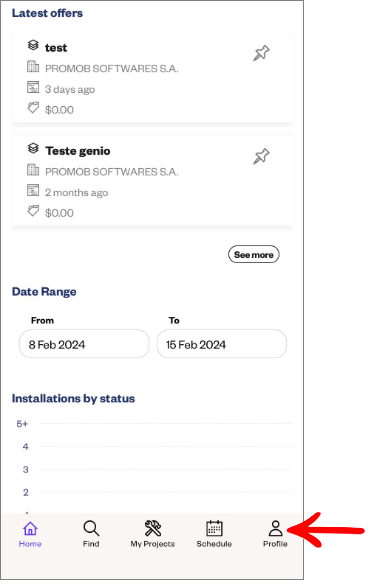Click layers icon beside 'test'

[33, 45]
